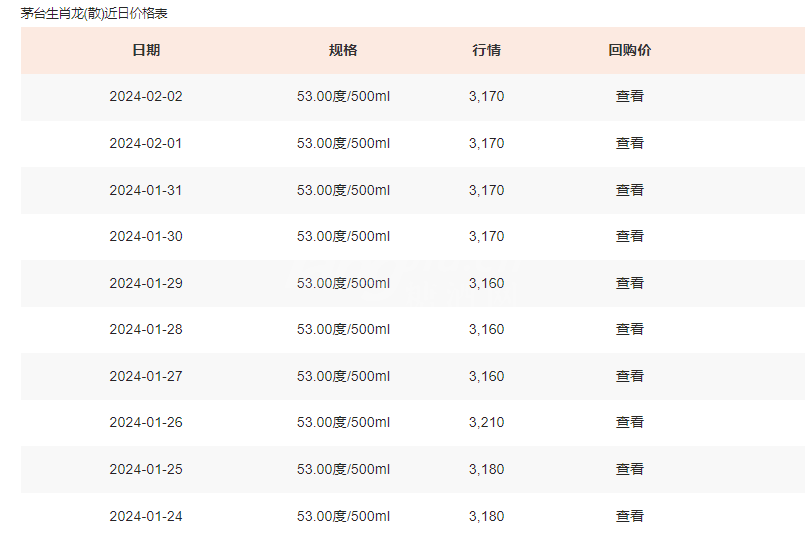Screen dimensions: 805x554
Task: Select date cell 2024-02-01
Action: (x=146, y=143)
